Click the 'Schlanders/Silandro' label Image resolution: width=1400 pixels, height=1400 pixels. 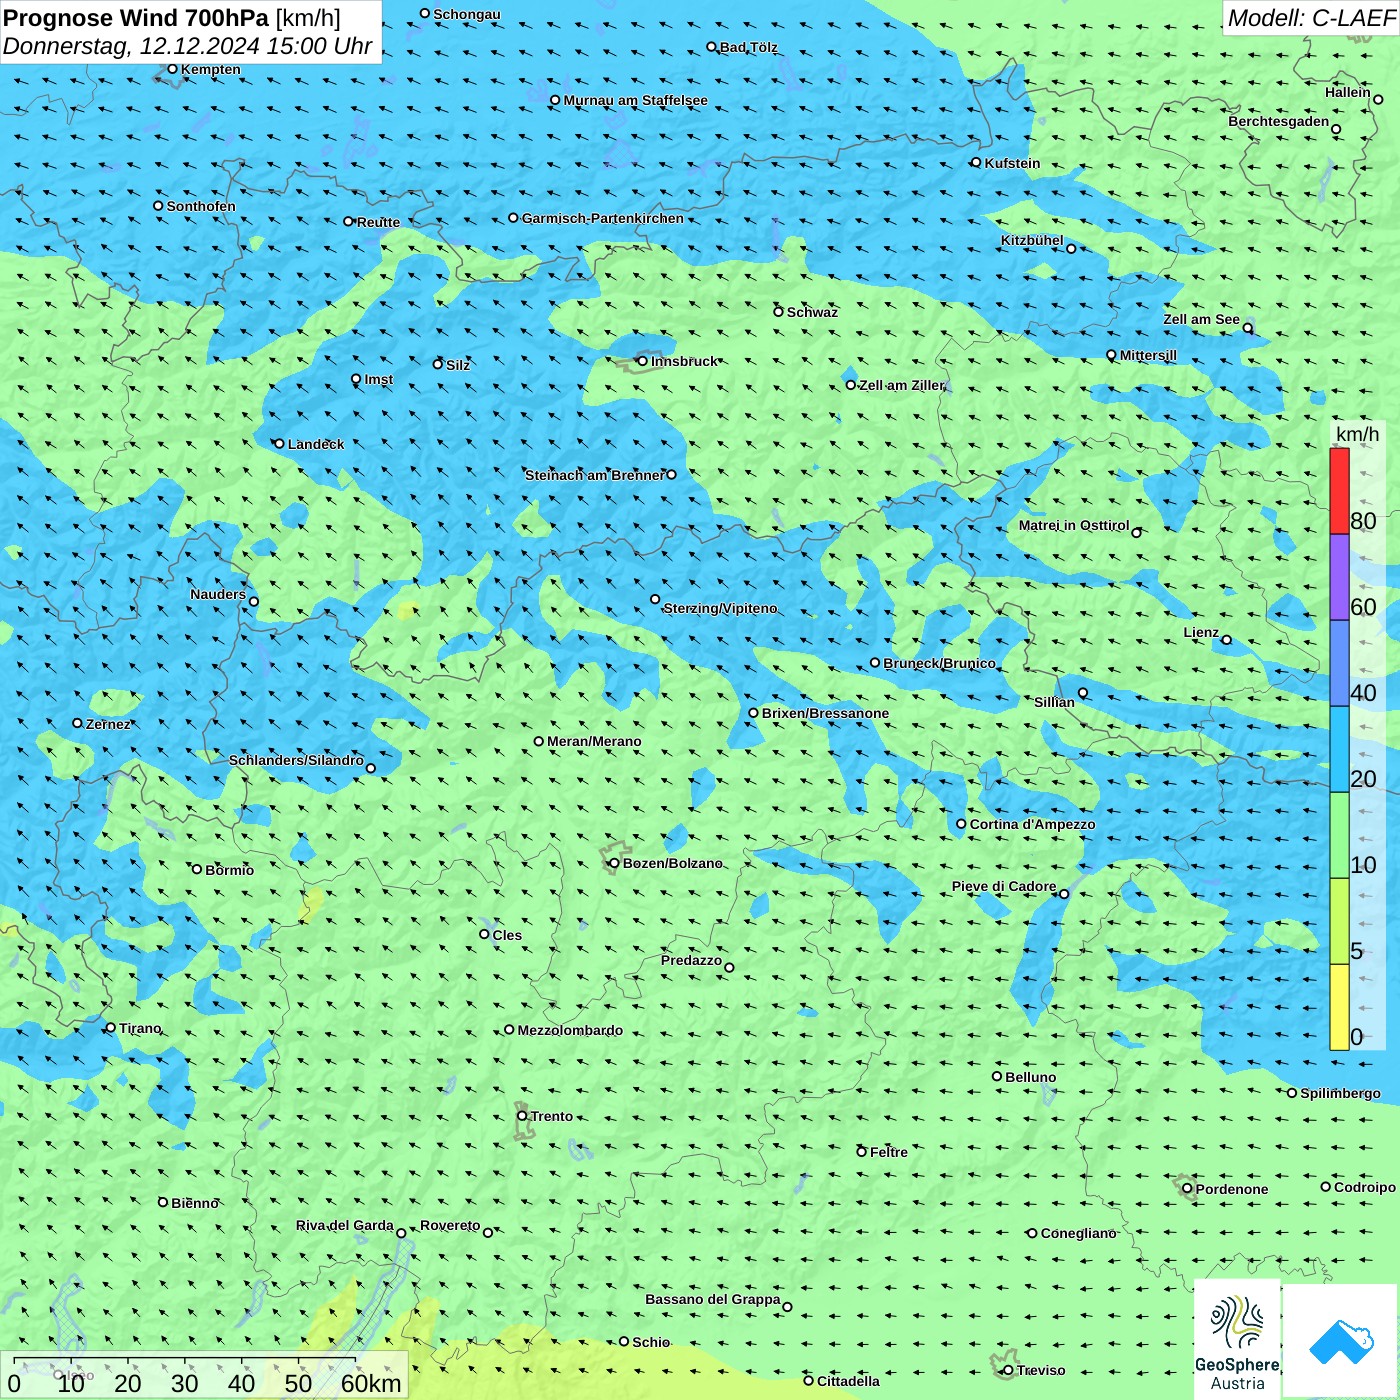coord(296,760)
